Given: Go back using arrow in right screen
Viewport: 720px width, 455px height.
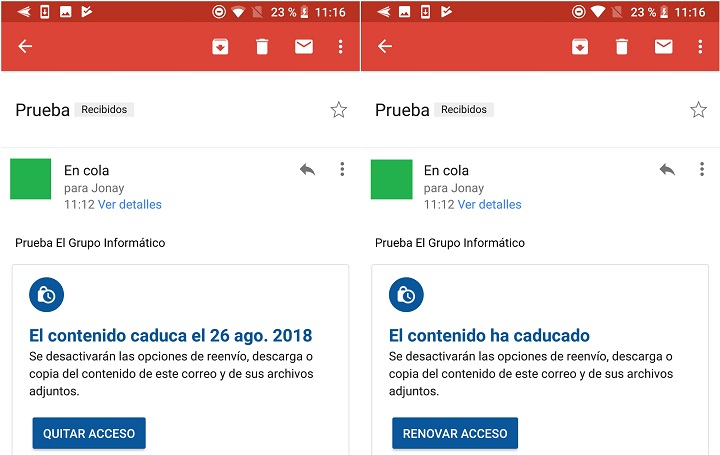Looking at the screenshot, I should point(385,46).
